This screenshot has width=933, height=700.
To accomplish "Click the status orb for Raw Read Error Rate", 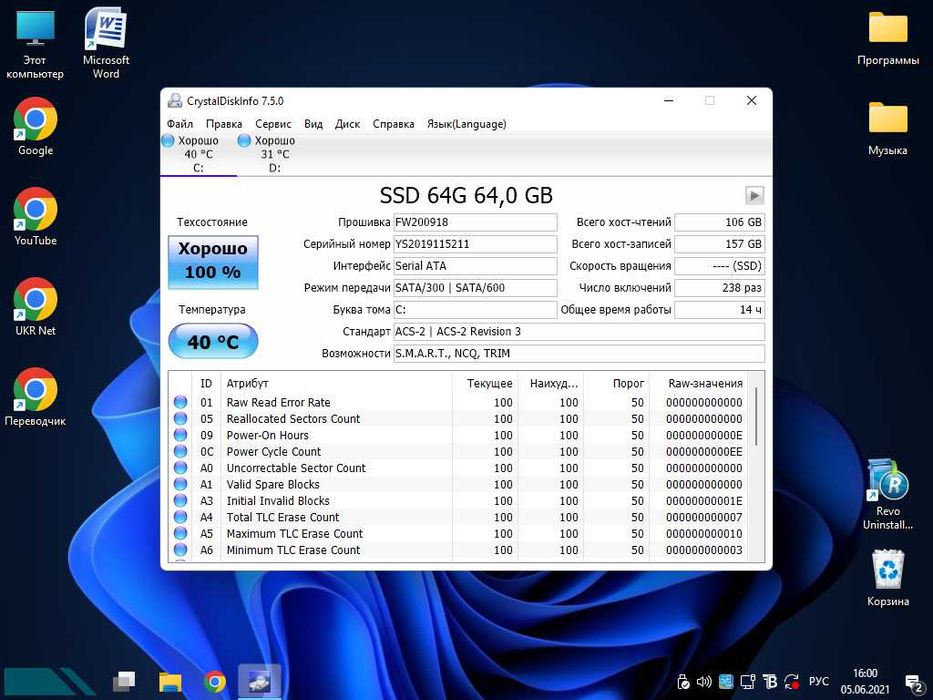I will pyautogui.click(x=181, y=403).
